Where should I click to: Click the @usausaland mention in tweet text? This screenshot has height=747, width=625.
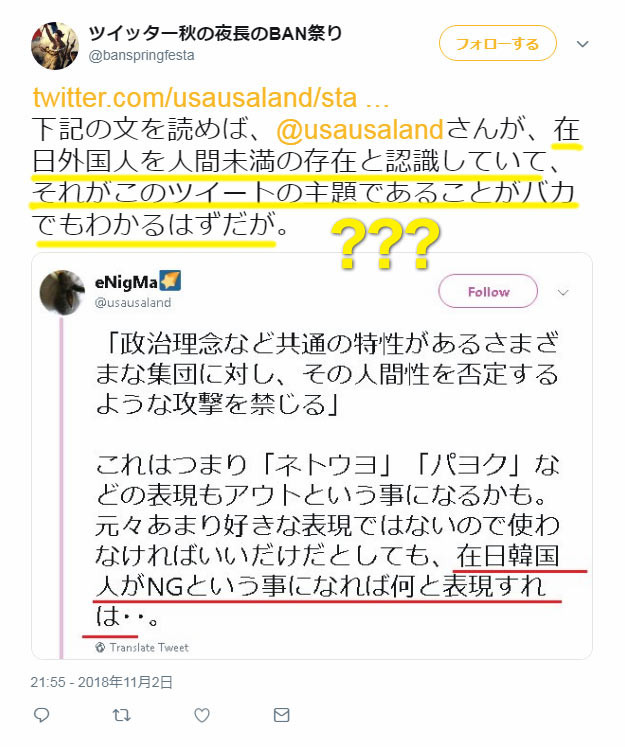(360, 129)
